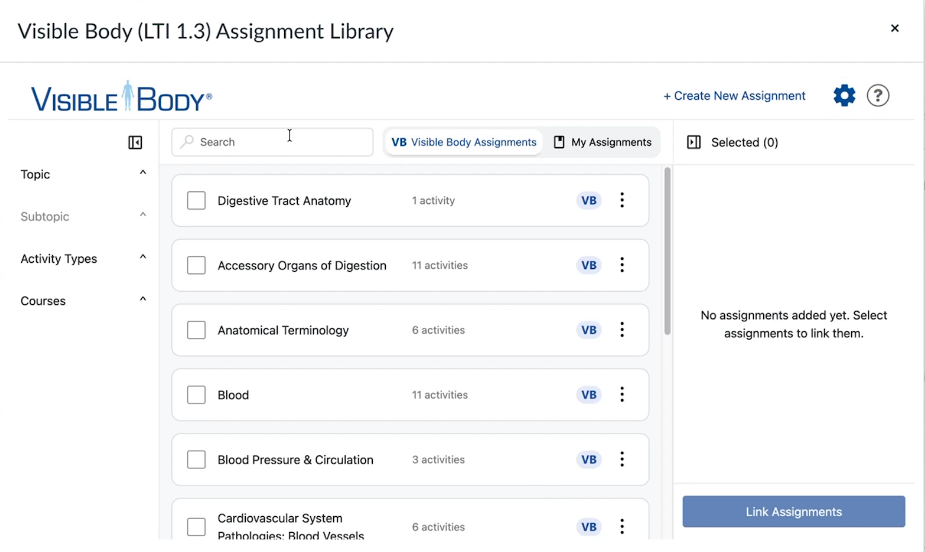The image size is (925, 552).
Task: Click VB badge on Blood Pressure & Circulation
Action: tap(589, 460)
